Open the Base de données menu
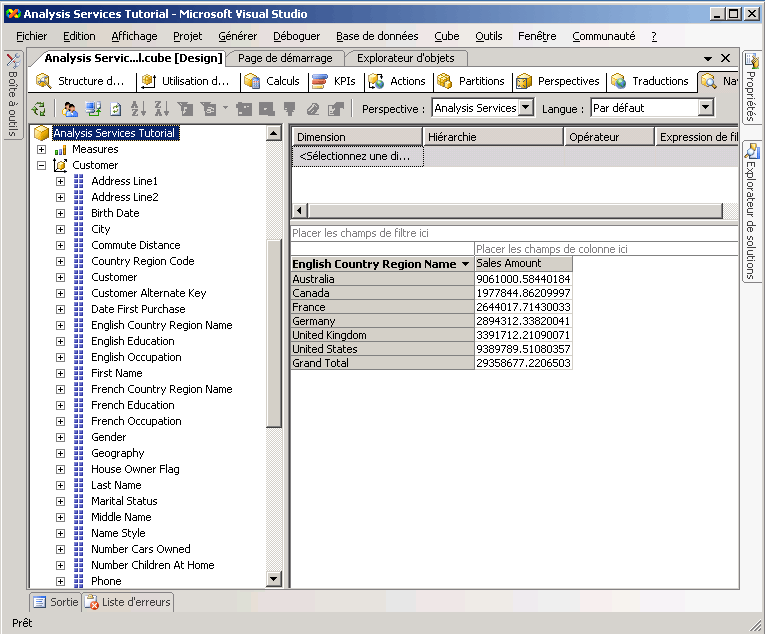Viewport: 765px width, 634px height. pyautogui.click(x=377, y=36)
